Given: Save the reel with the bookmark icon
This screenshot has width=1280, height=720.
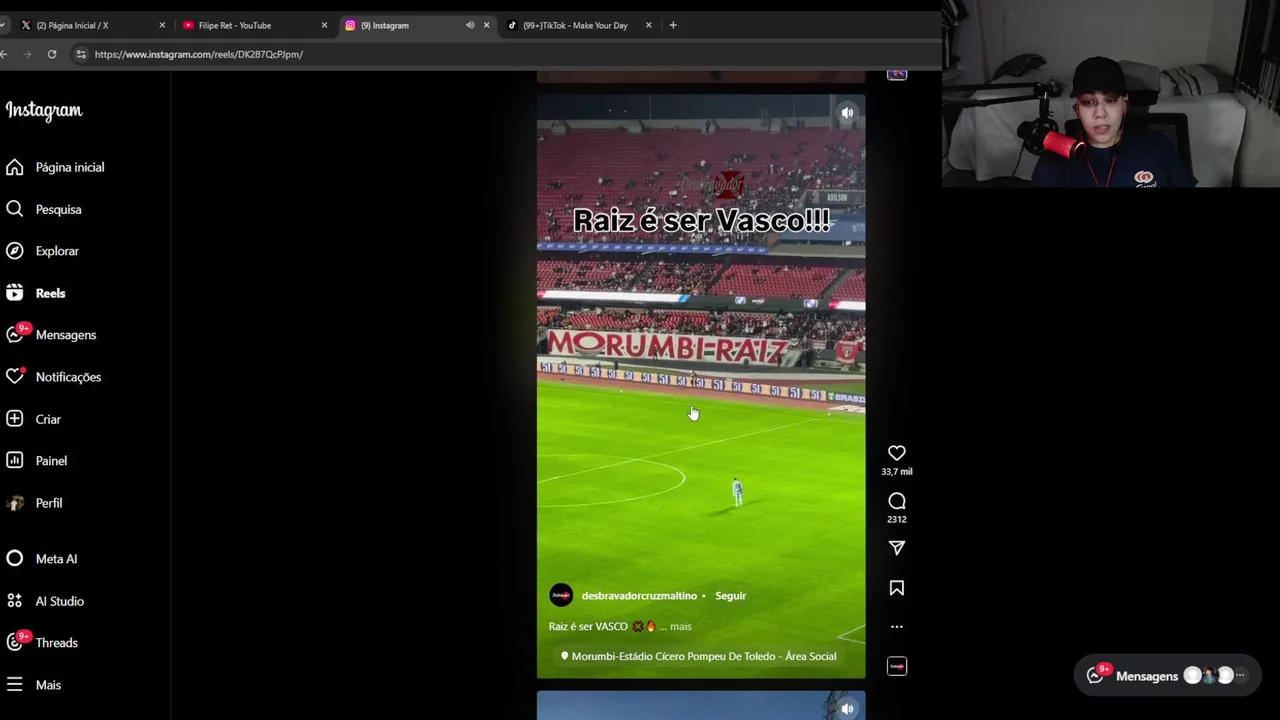Looking at the screenshot, I should [897, 588].
